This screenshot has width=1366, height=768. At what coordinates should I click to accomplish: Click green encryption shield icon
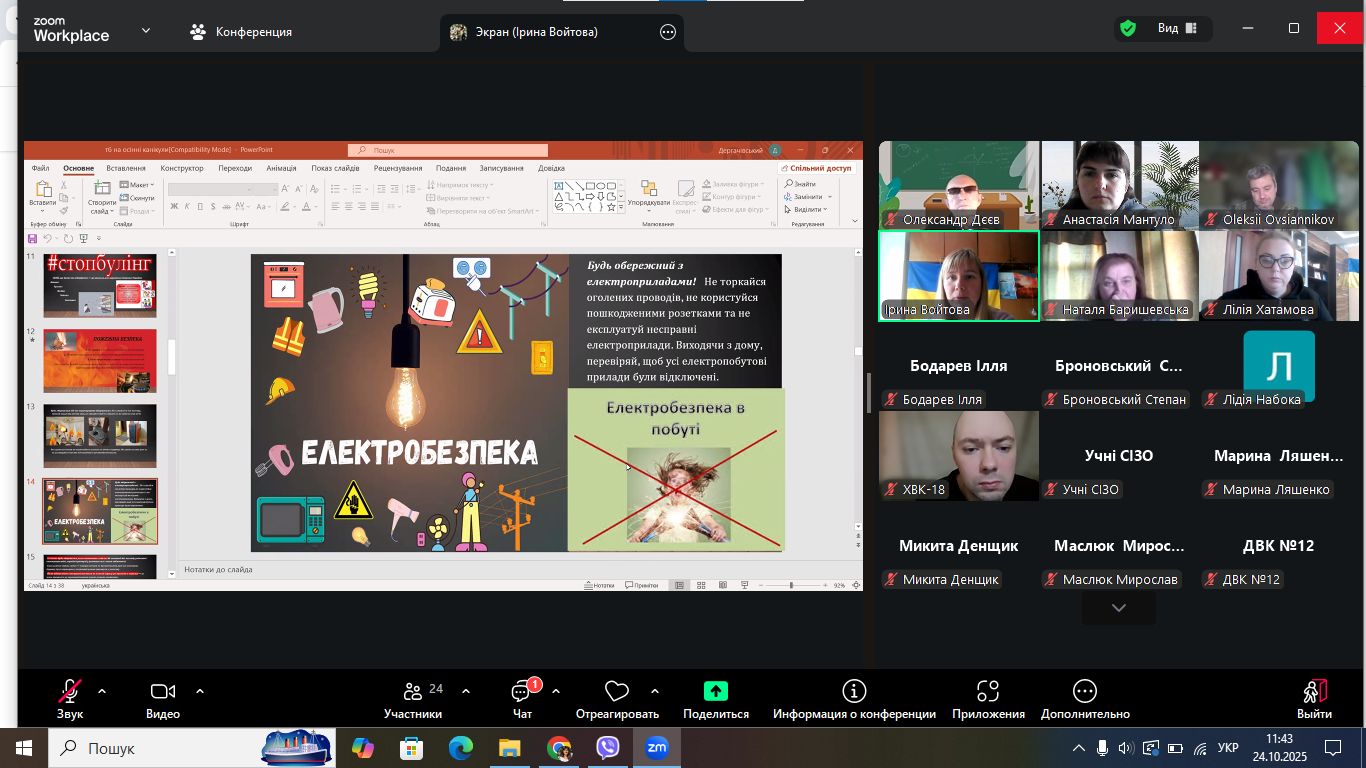coord(1128,28)
